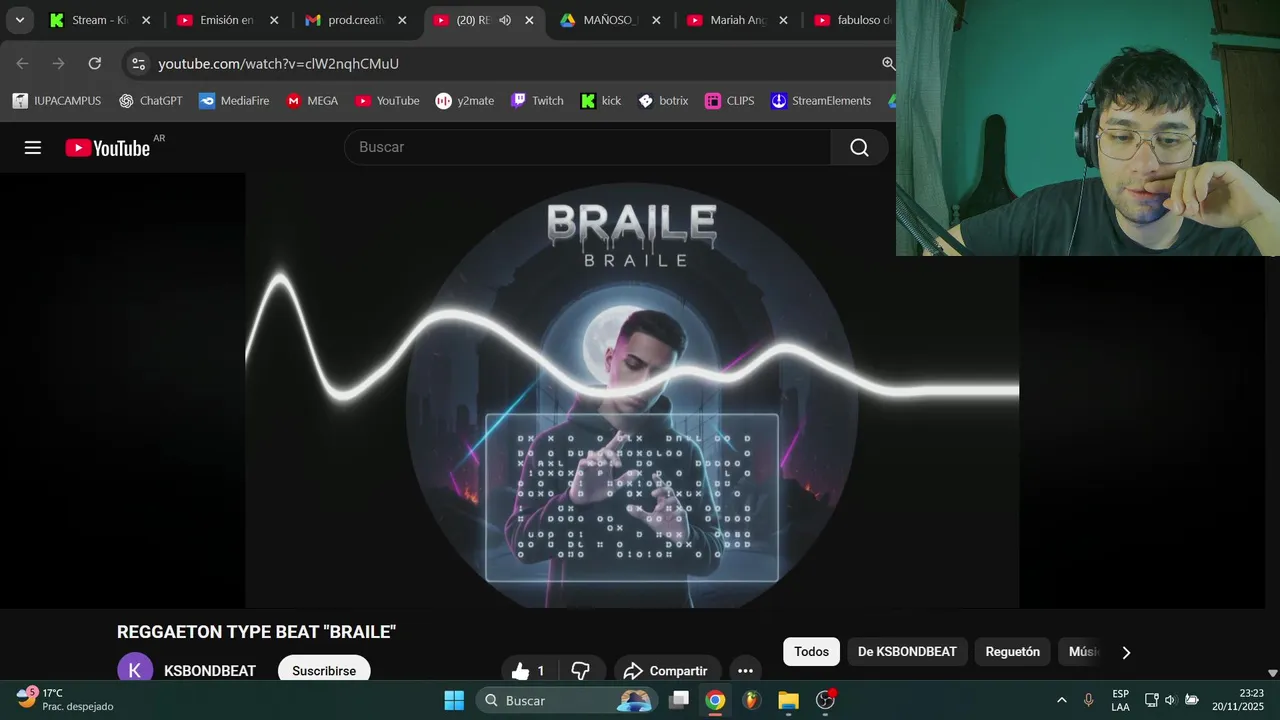Open the CLIPS bookmark

pos(730,101)
